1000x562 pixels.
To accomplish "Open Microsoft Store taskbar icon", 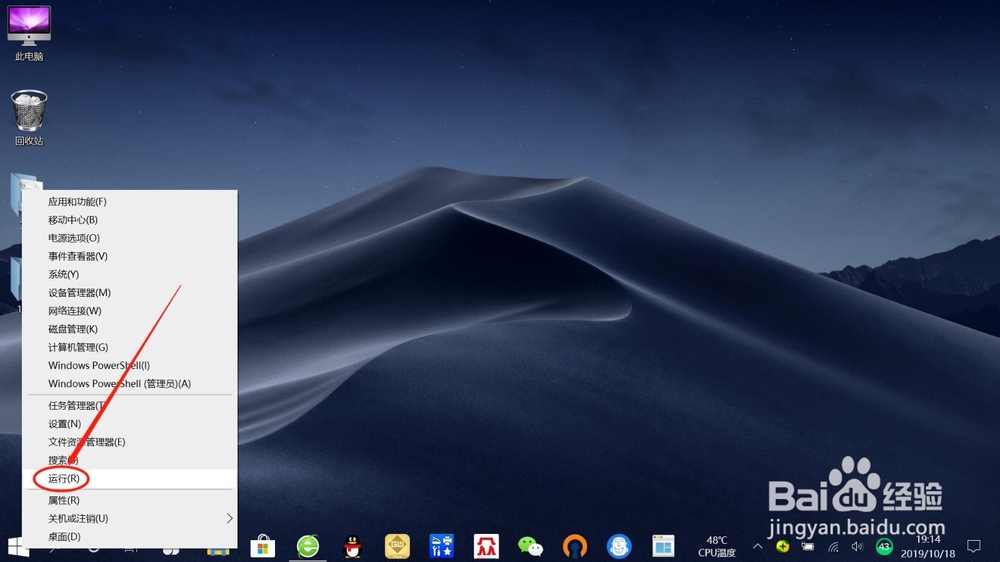I will (x=262, y=547).
